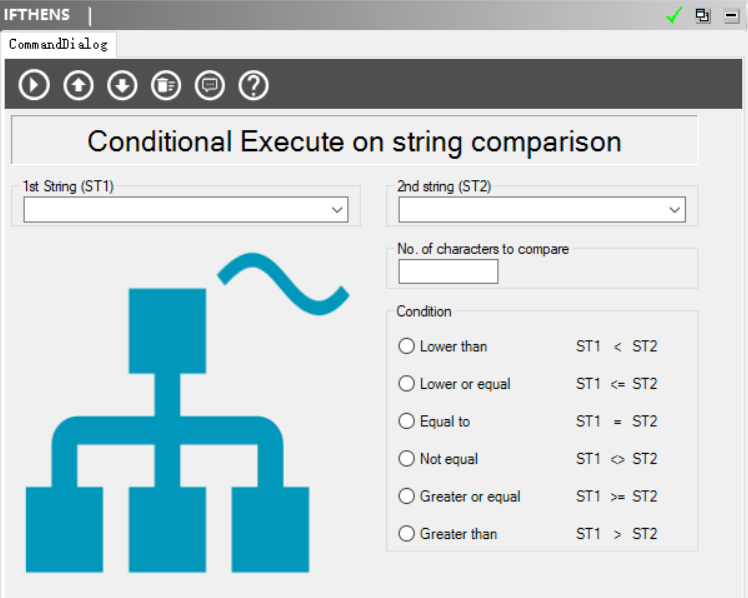Select the Lower than condition

(x=406, y=346)
